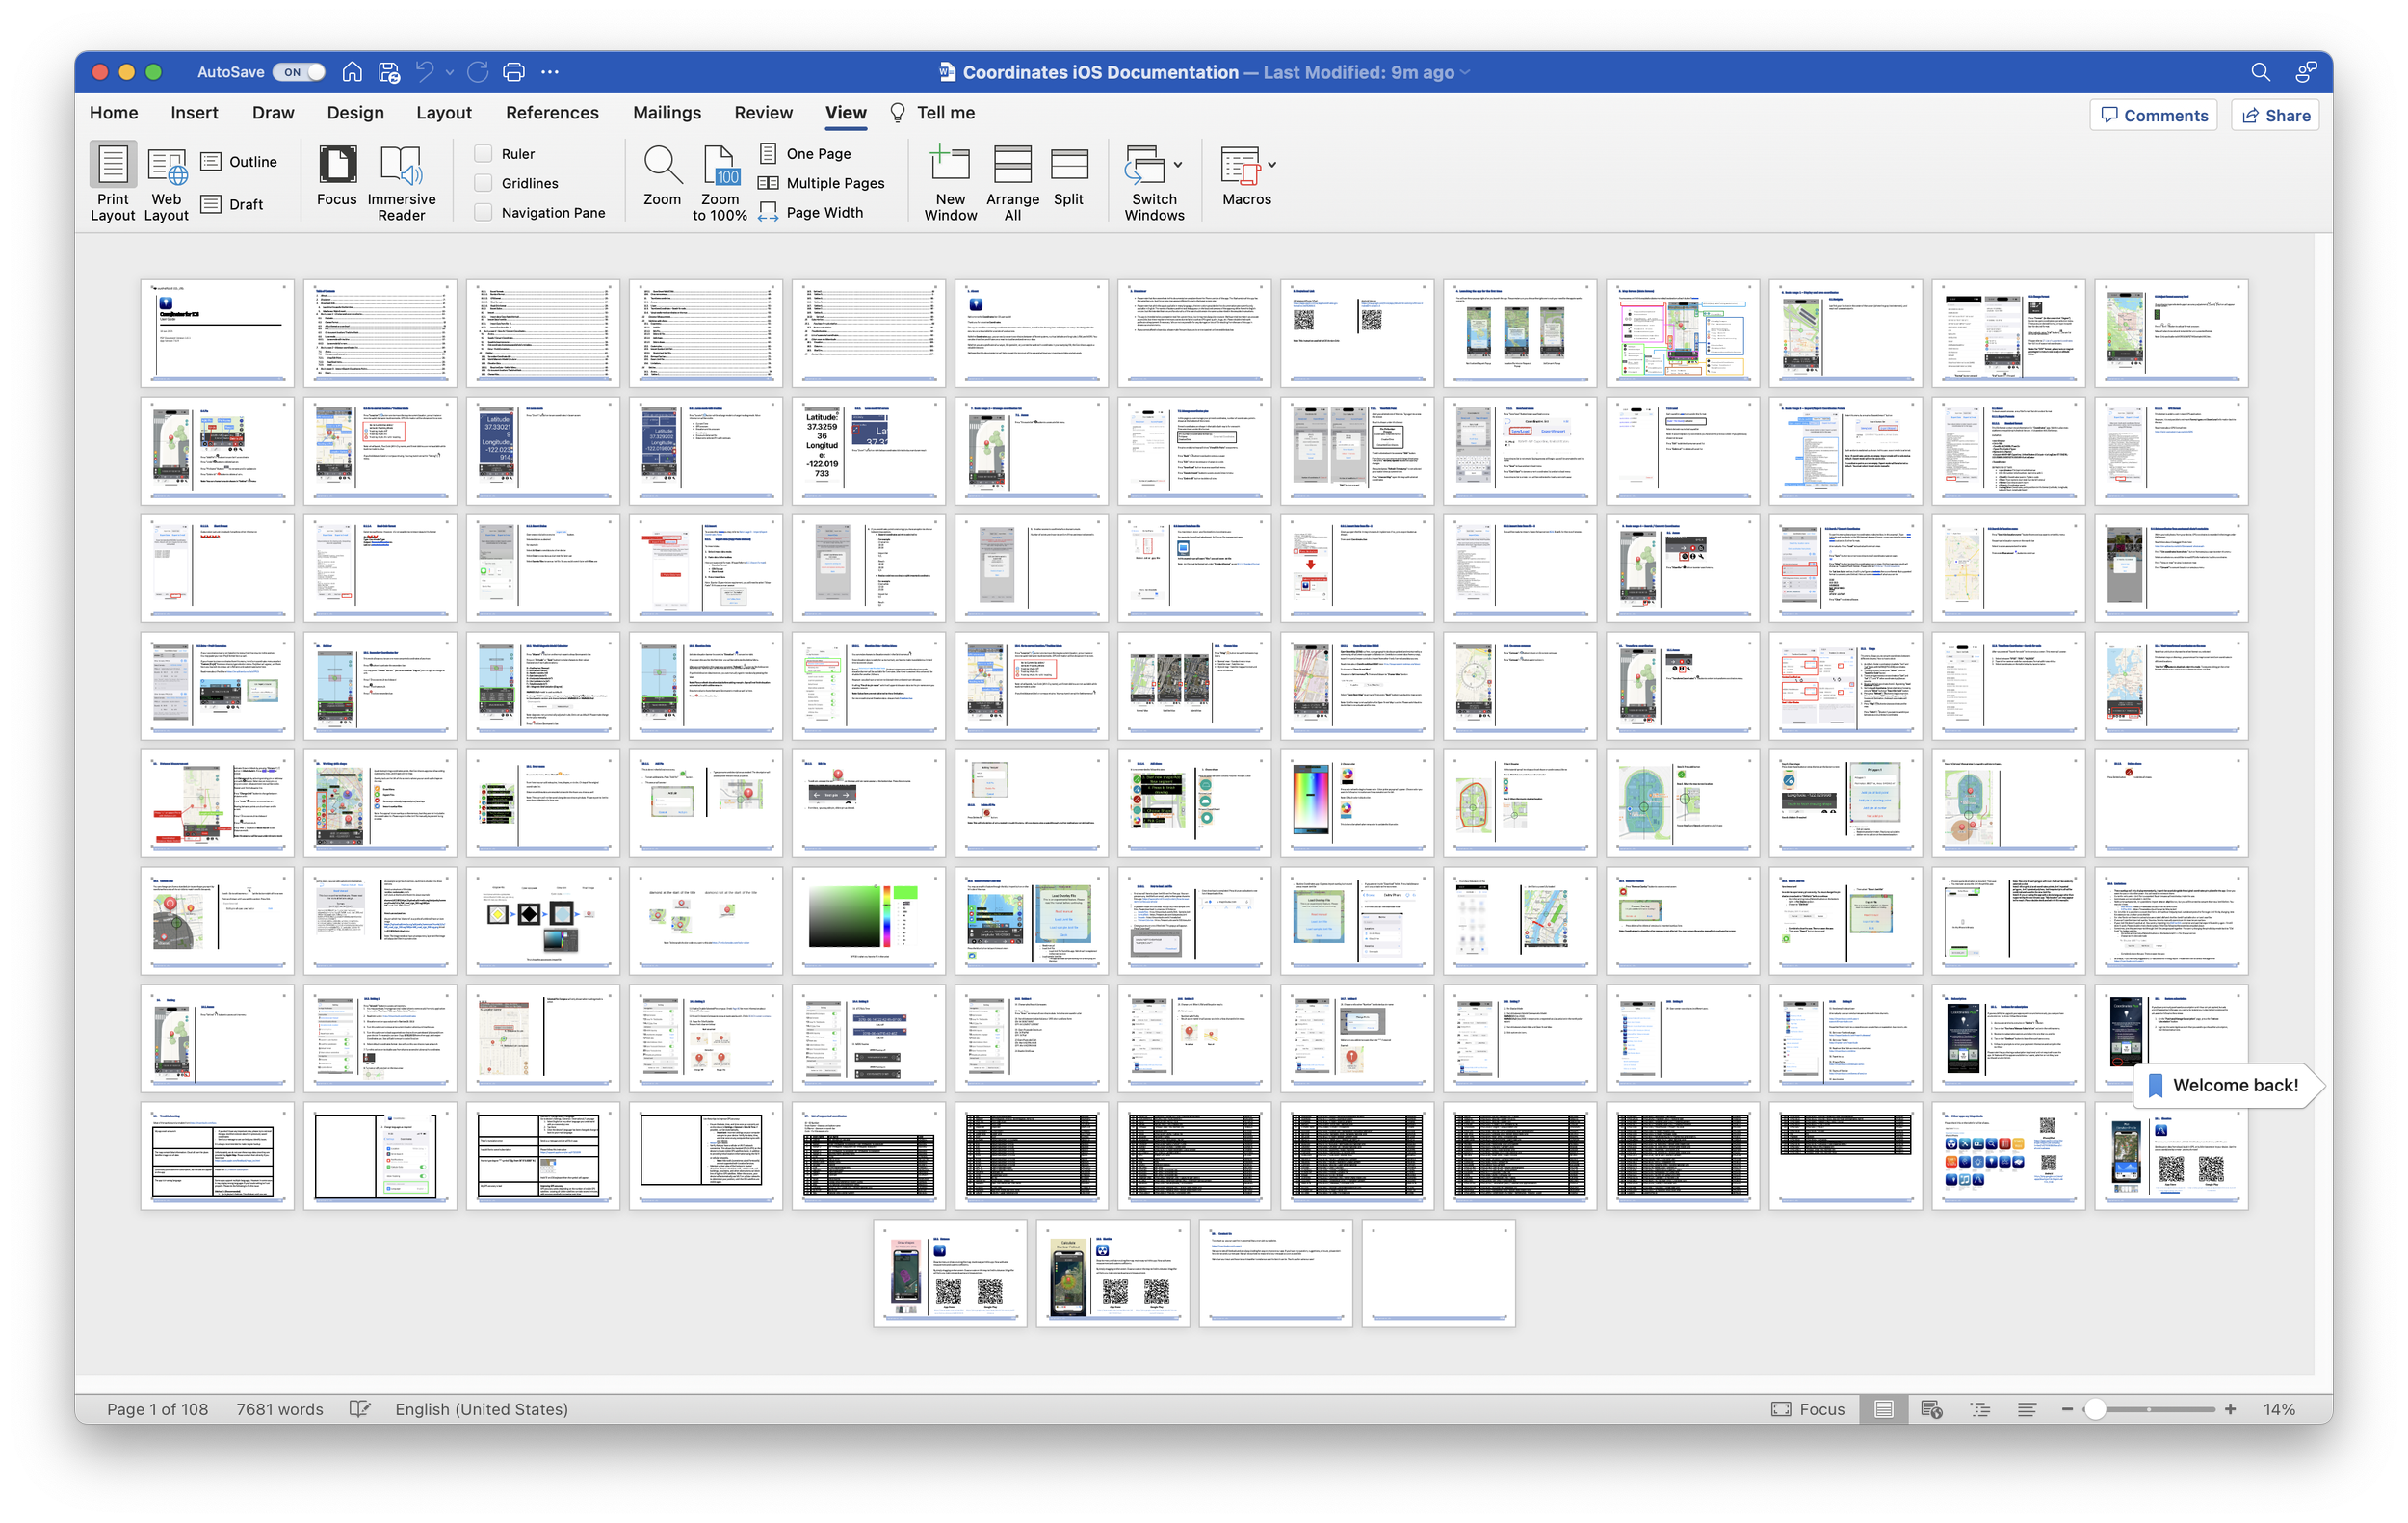Image resolution: width=2408 pixels, height=1523 pixels.
Task: Split the document window
Action: click(1068, 166)
